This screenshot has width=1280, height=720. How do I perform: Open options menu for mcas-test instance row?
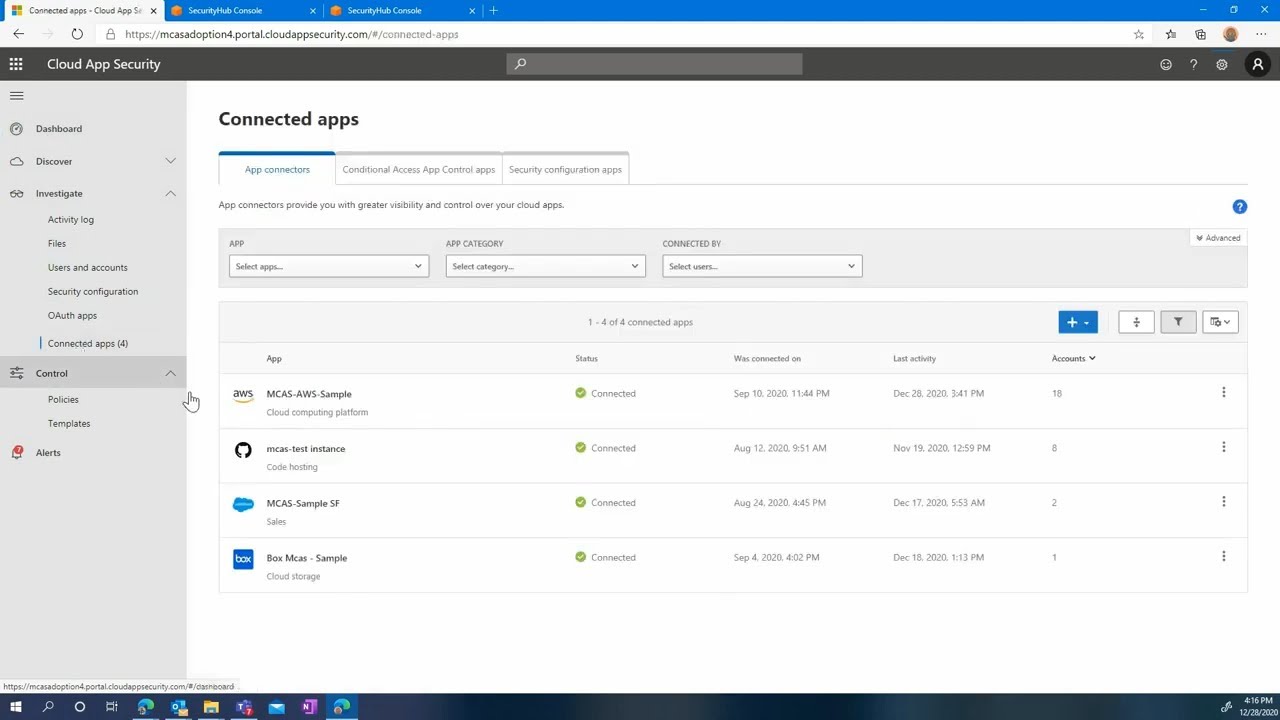click(1223, 448)
